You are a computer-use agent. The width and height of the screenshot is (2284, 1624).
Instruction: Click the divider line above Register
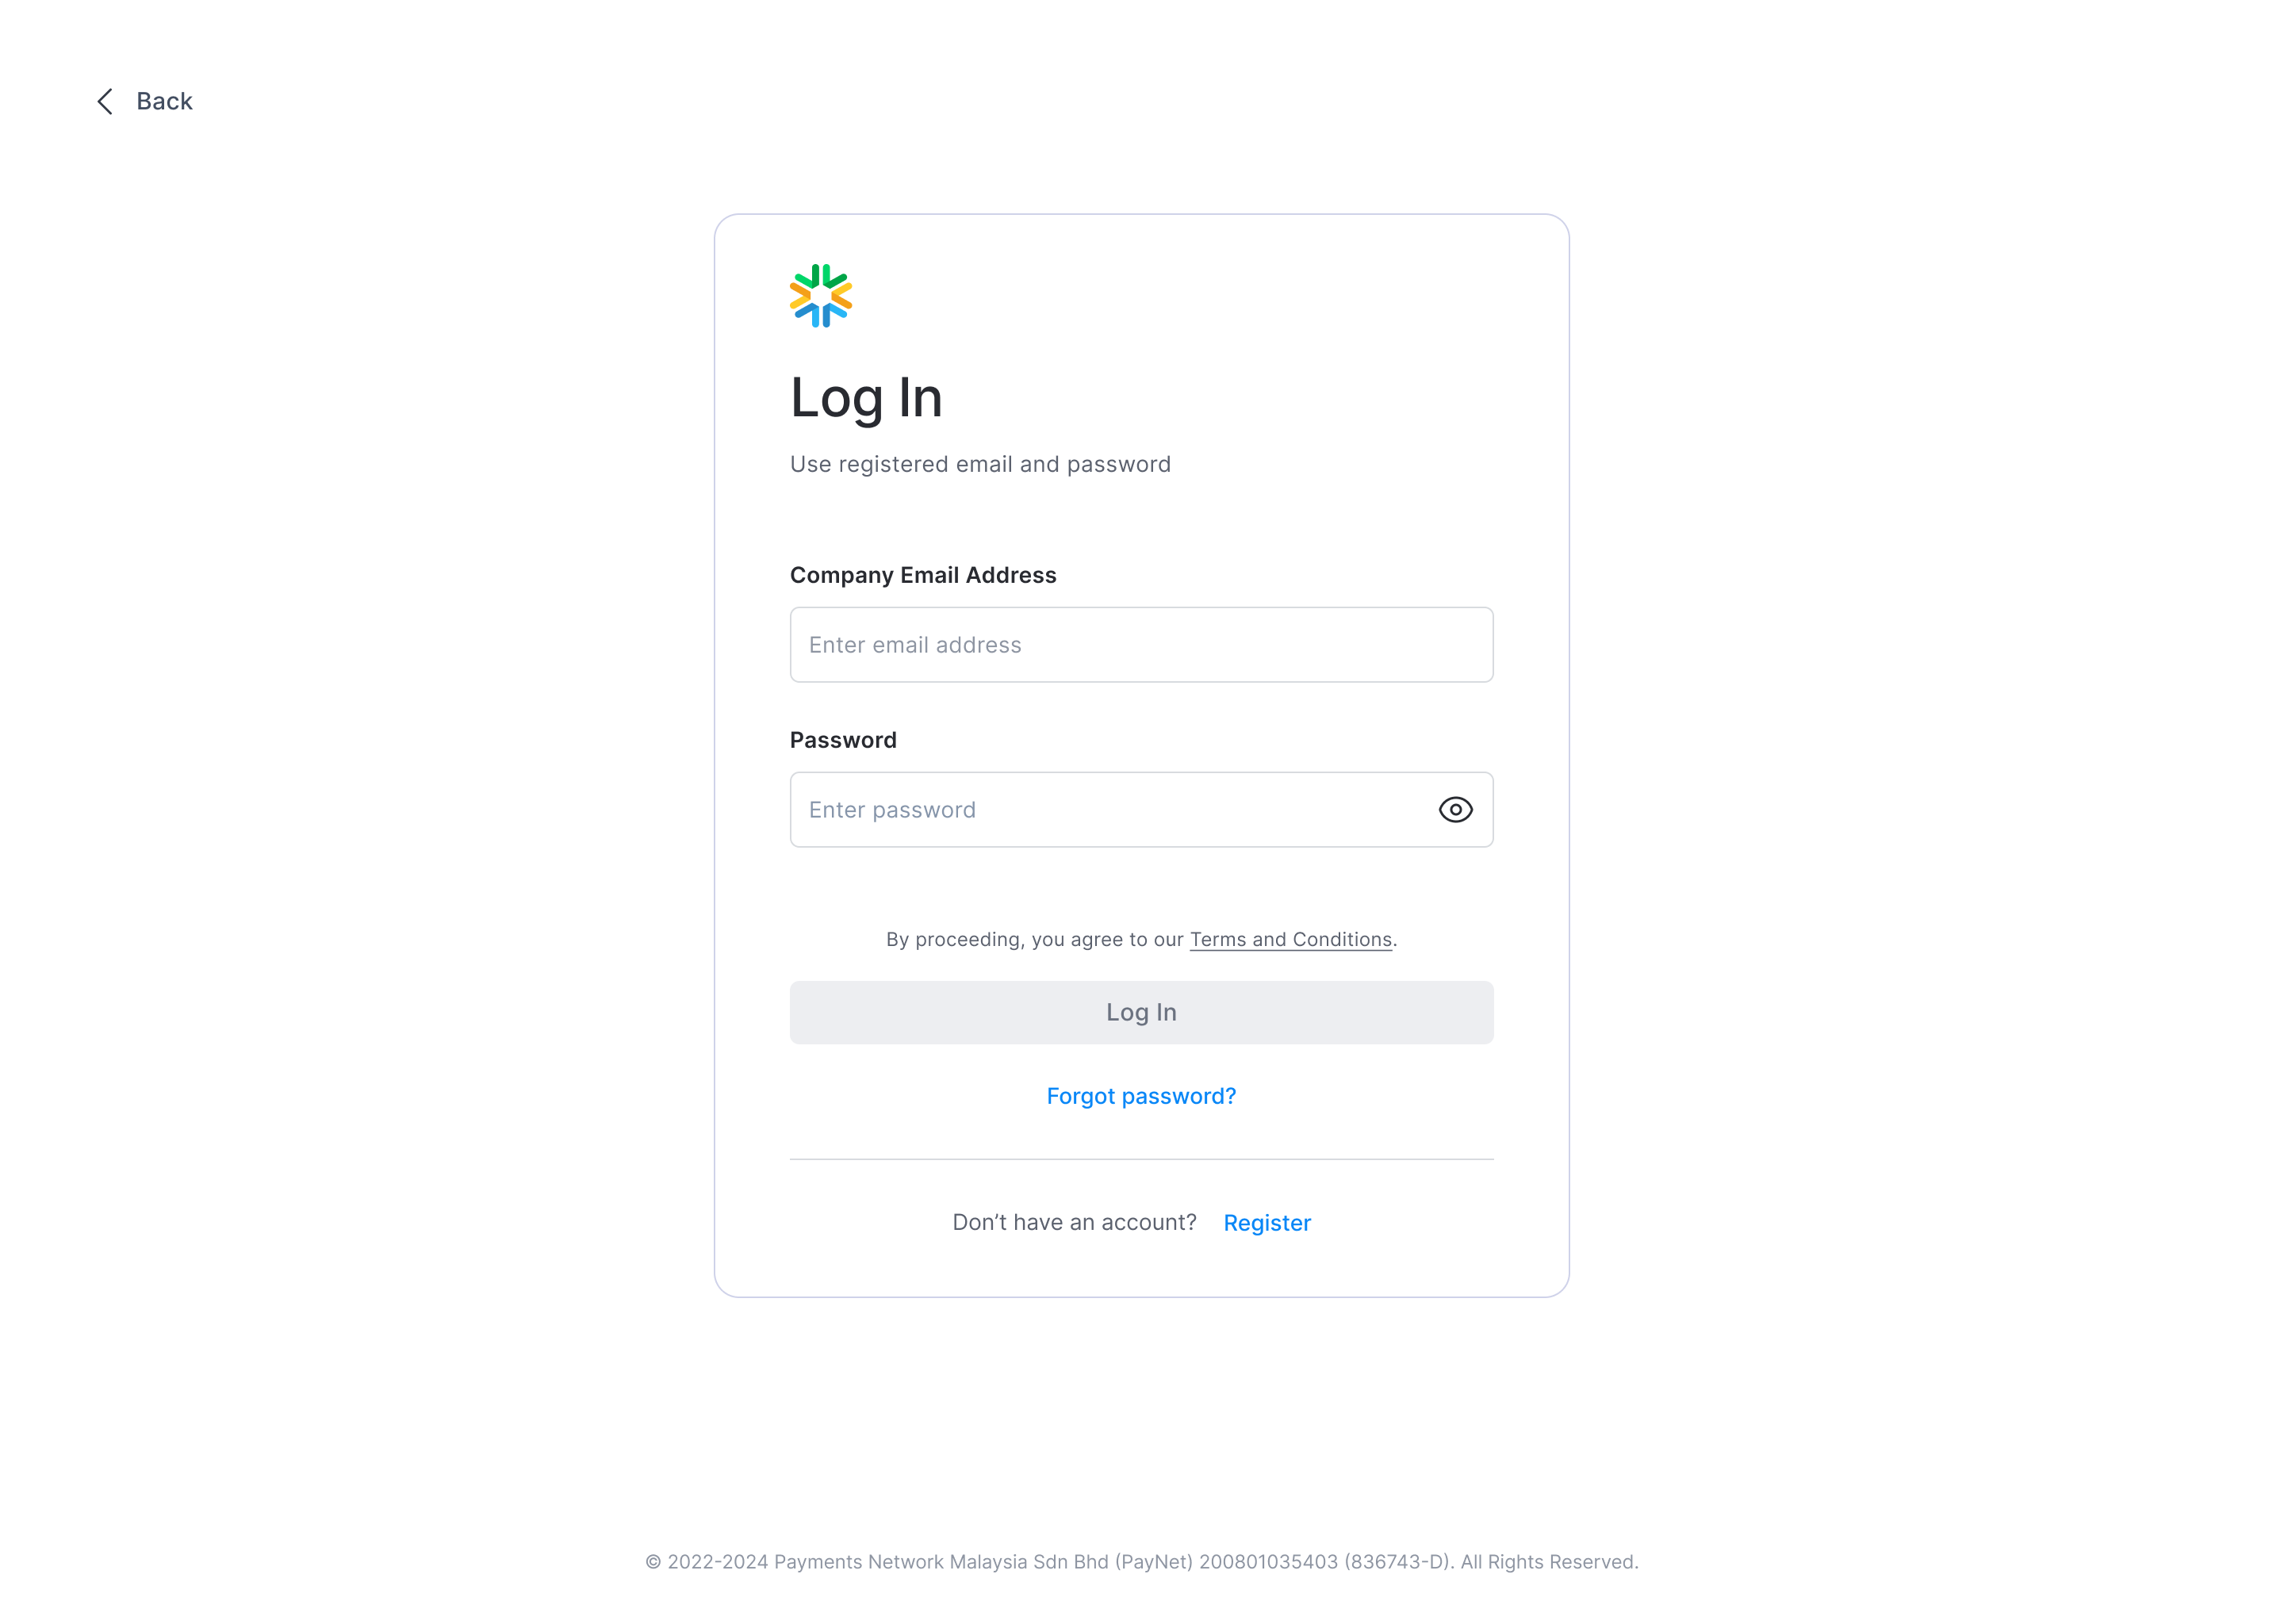(x=1141, y=1159)
